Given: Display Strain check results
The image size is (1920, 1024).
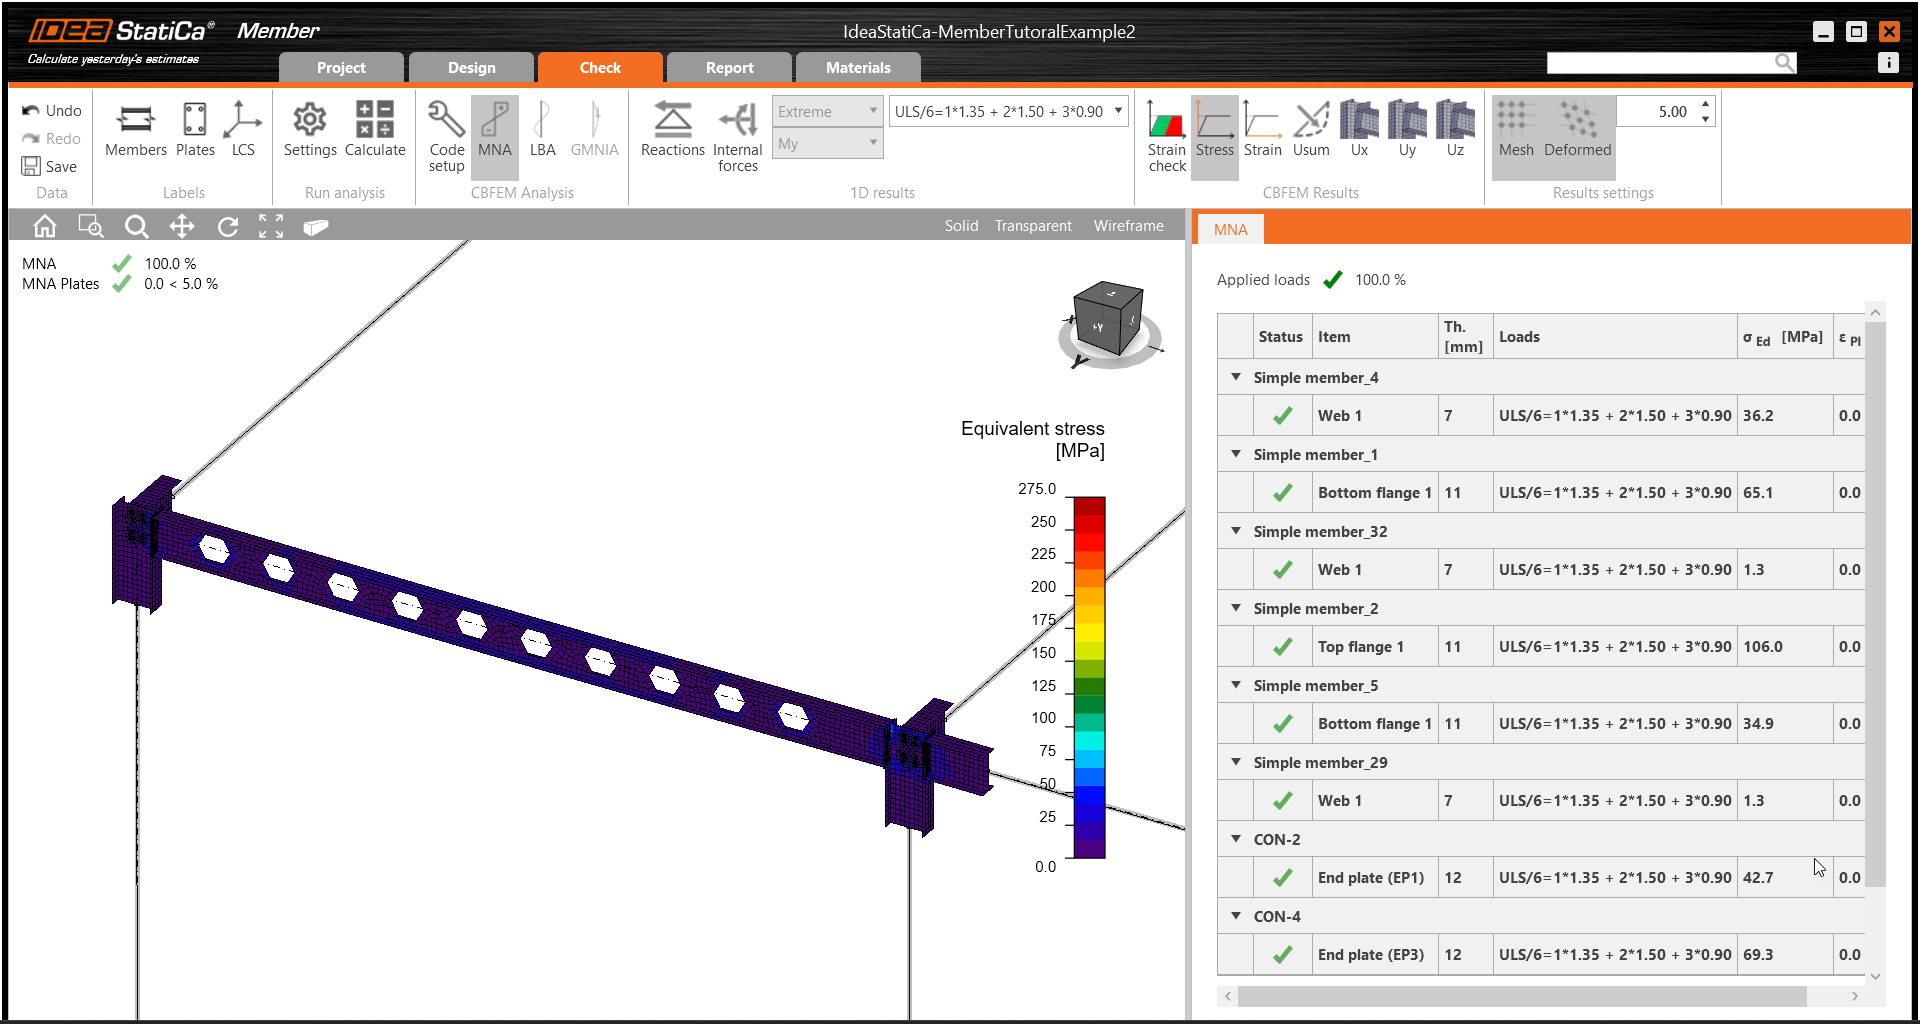Looking at the screenshot, I should (1167, 137).
